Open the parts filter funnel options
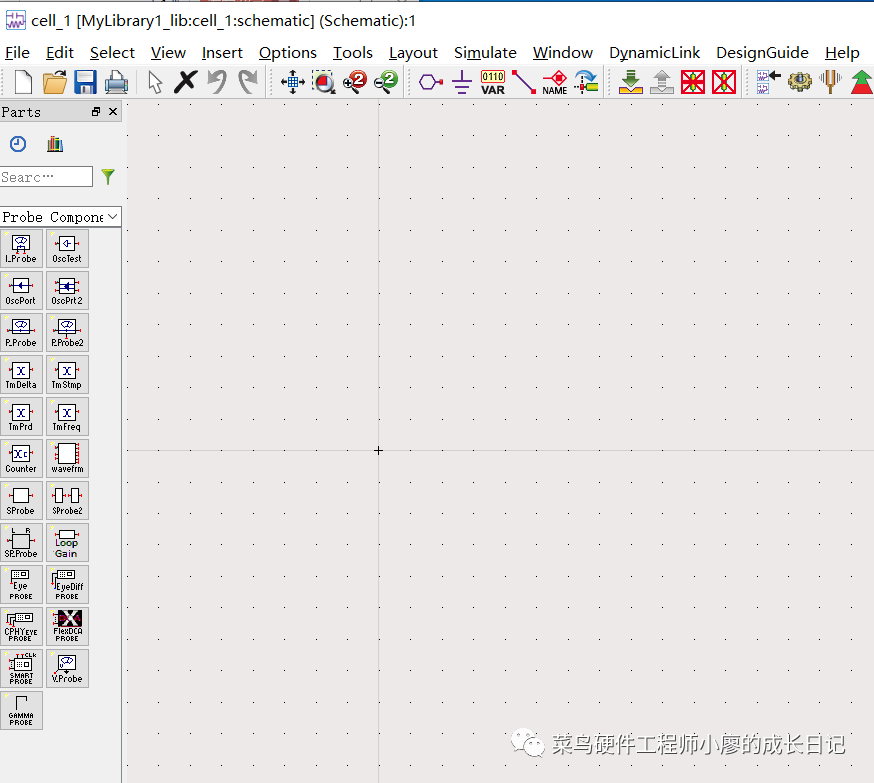This screenshot has height=783, width=874. [108, 177]
